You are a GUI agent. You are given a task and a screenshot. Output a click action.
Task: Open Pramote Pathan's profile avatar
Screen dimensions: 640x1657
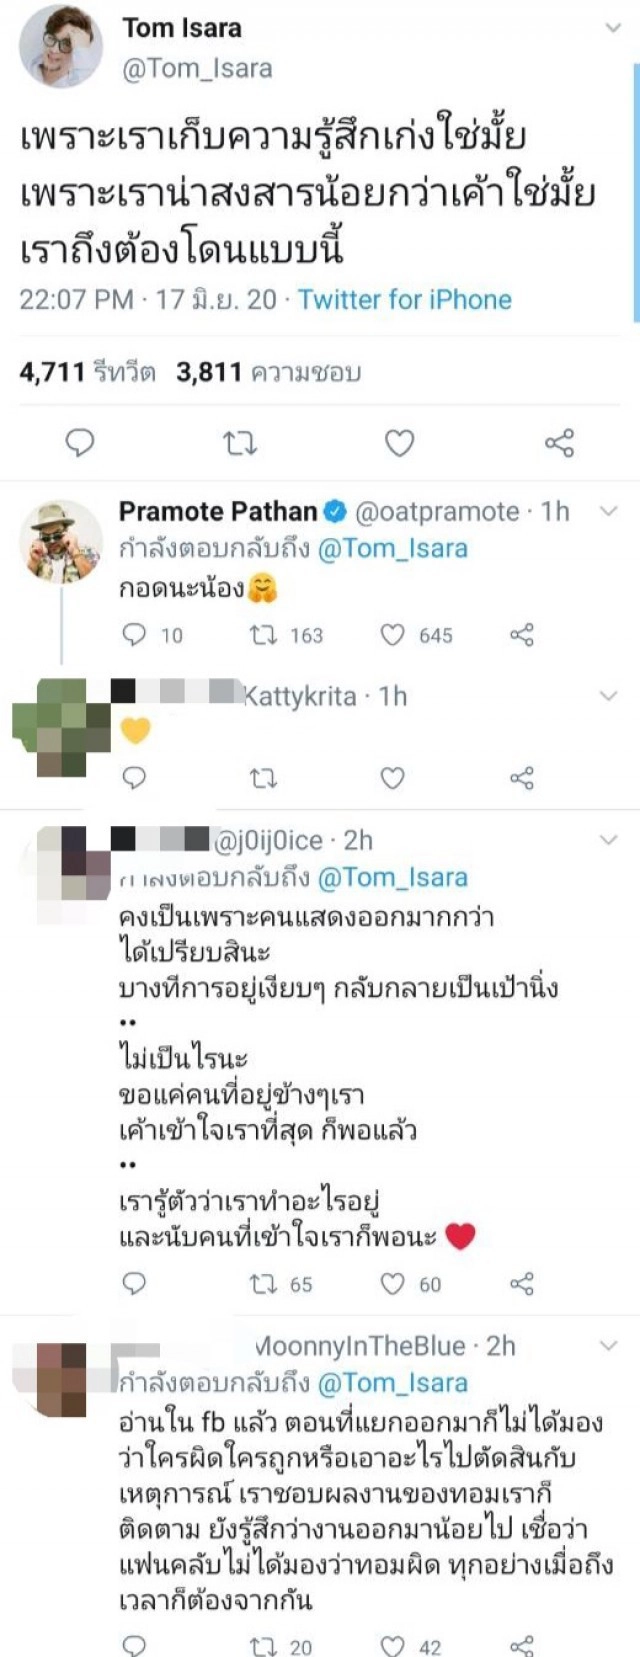60,541
